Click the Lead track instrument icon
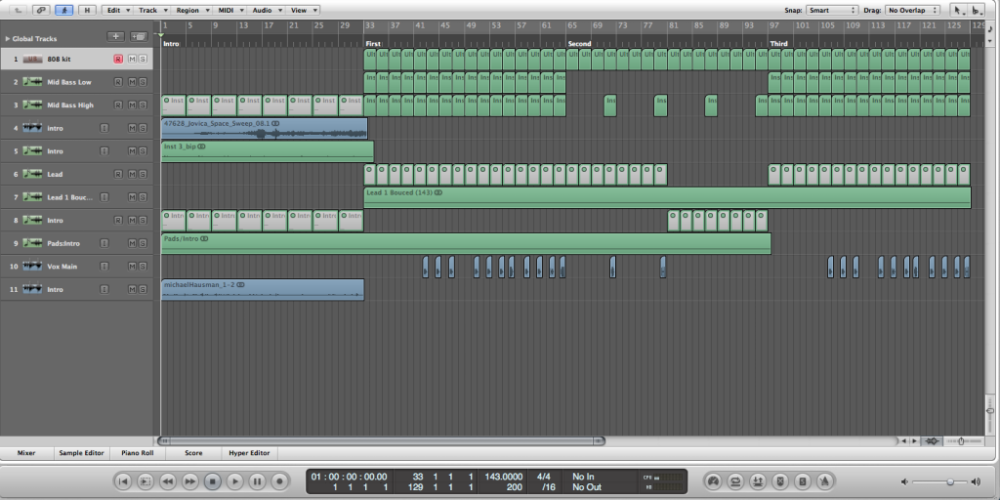This screenshot has width=1000, height=500. pyautogui.click(x=33, y=174)
